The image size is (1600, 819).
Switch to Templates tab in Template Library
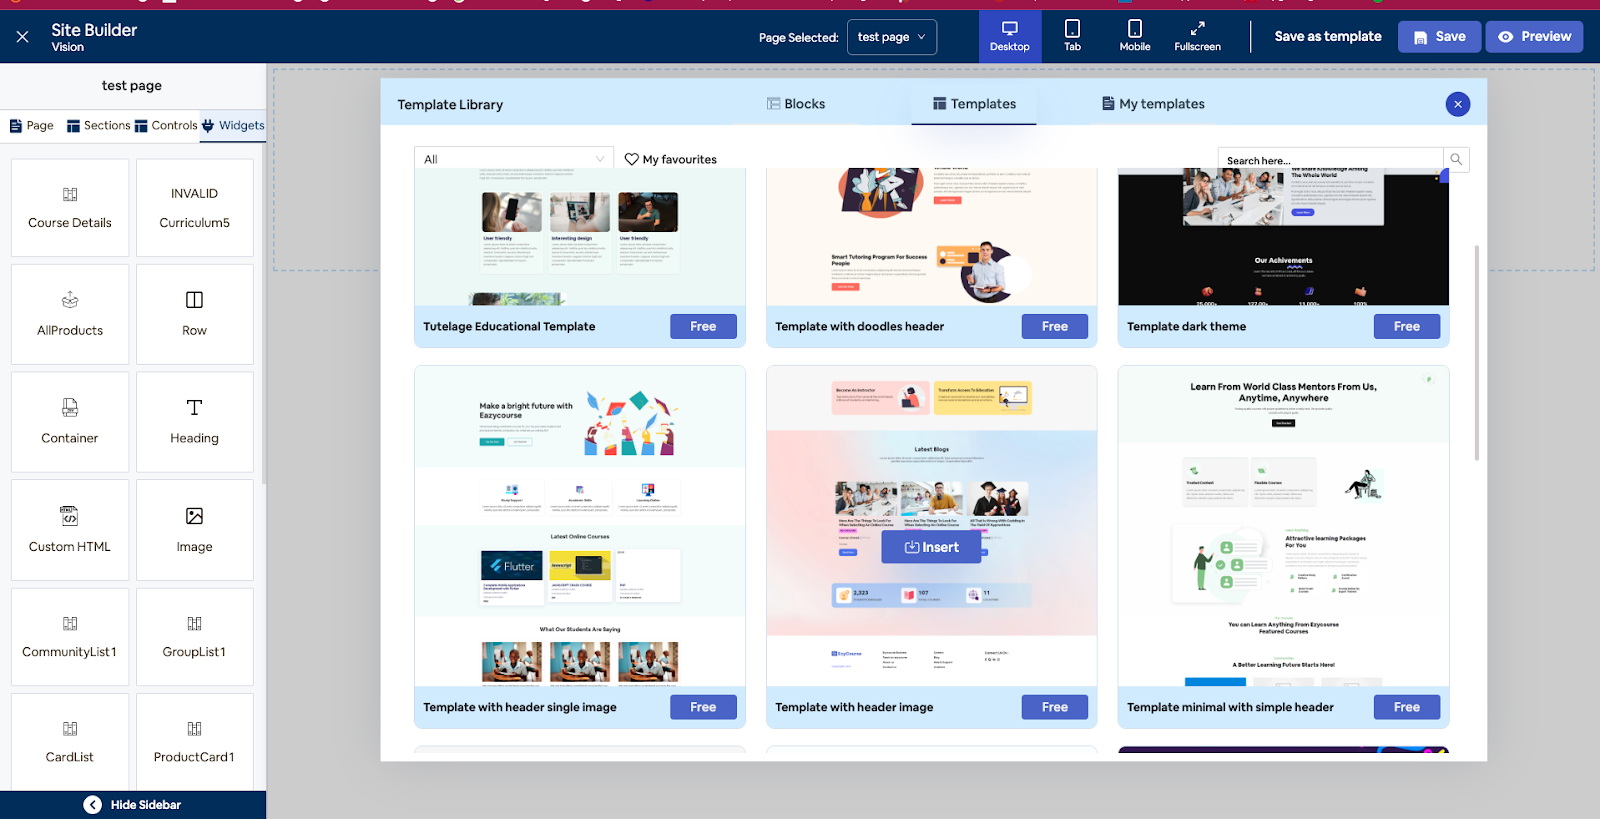[974, 104]
